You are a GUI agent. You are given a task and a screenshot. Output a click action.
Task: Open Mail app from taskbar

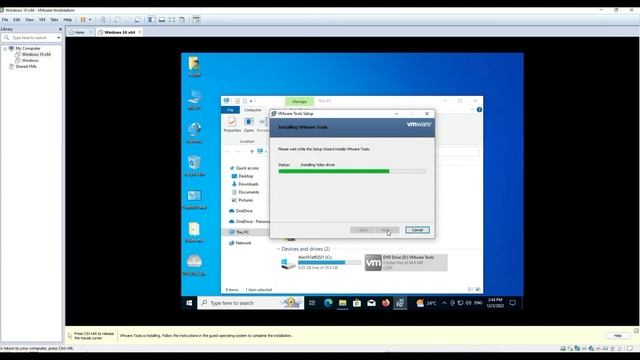(371, 303)
